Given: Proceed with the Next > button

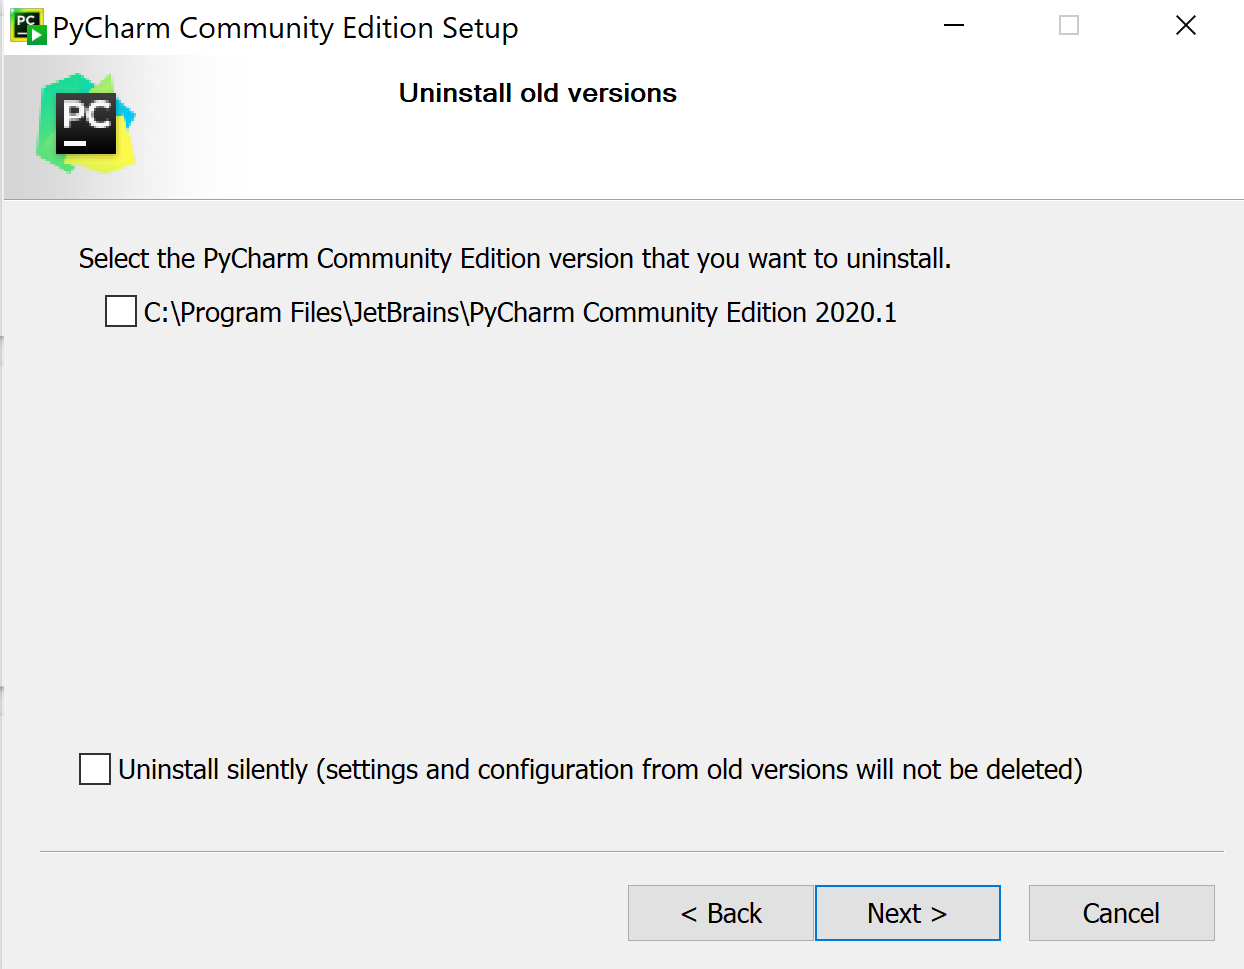Looking at the screenshot, I should click(x=907, y=913).
